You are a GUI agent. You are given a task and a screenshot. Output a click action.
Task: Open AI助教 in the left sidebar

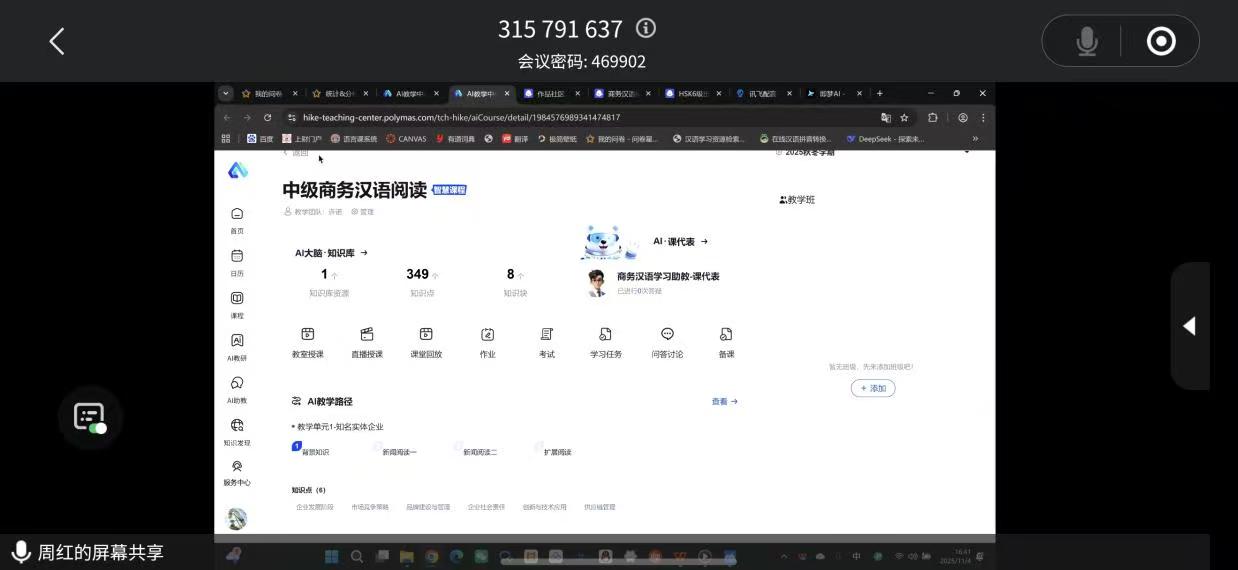tap(237, 388)
